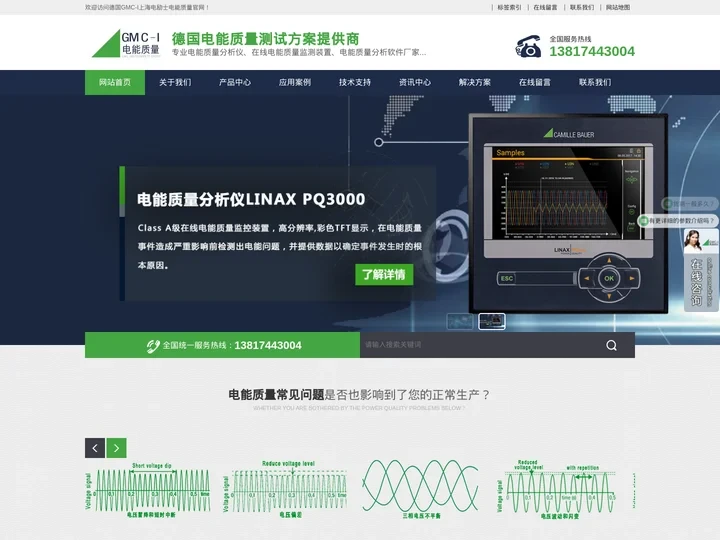Open 技术支持 in the navigation bar

(355, 82)
